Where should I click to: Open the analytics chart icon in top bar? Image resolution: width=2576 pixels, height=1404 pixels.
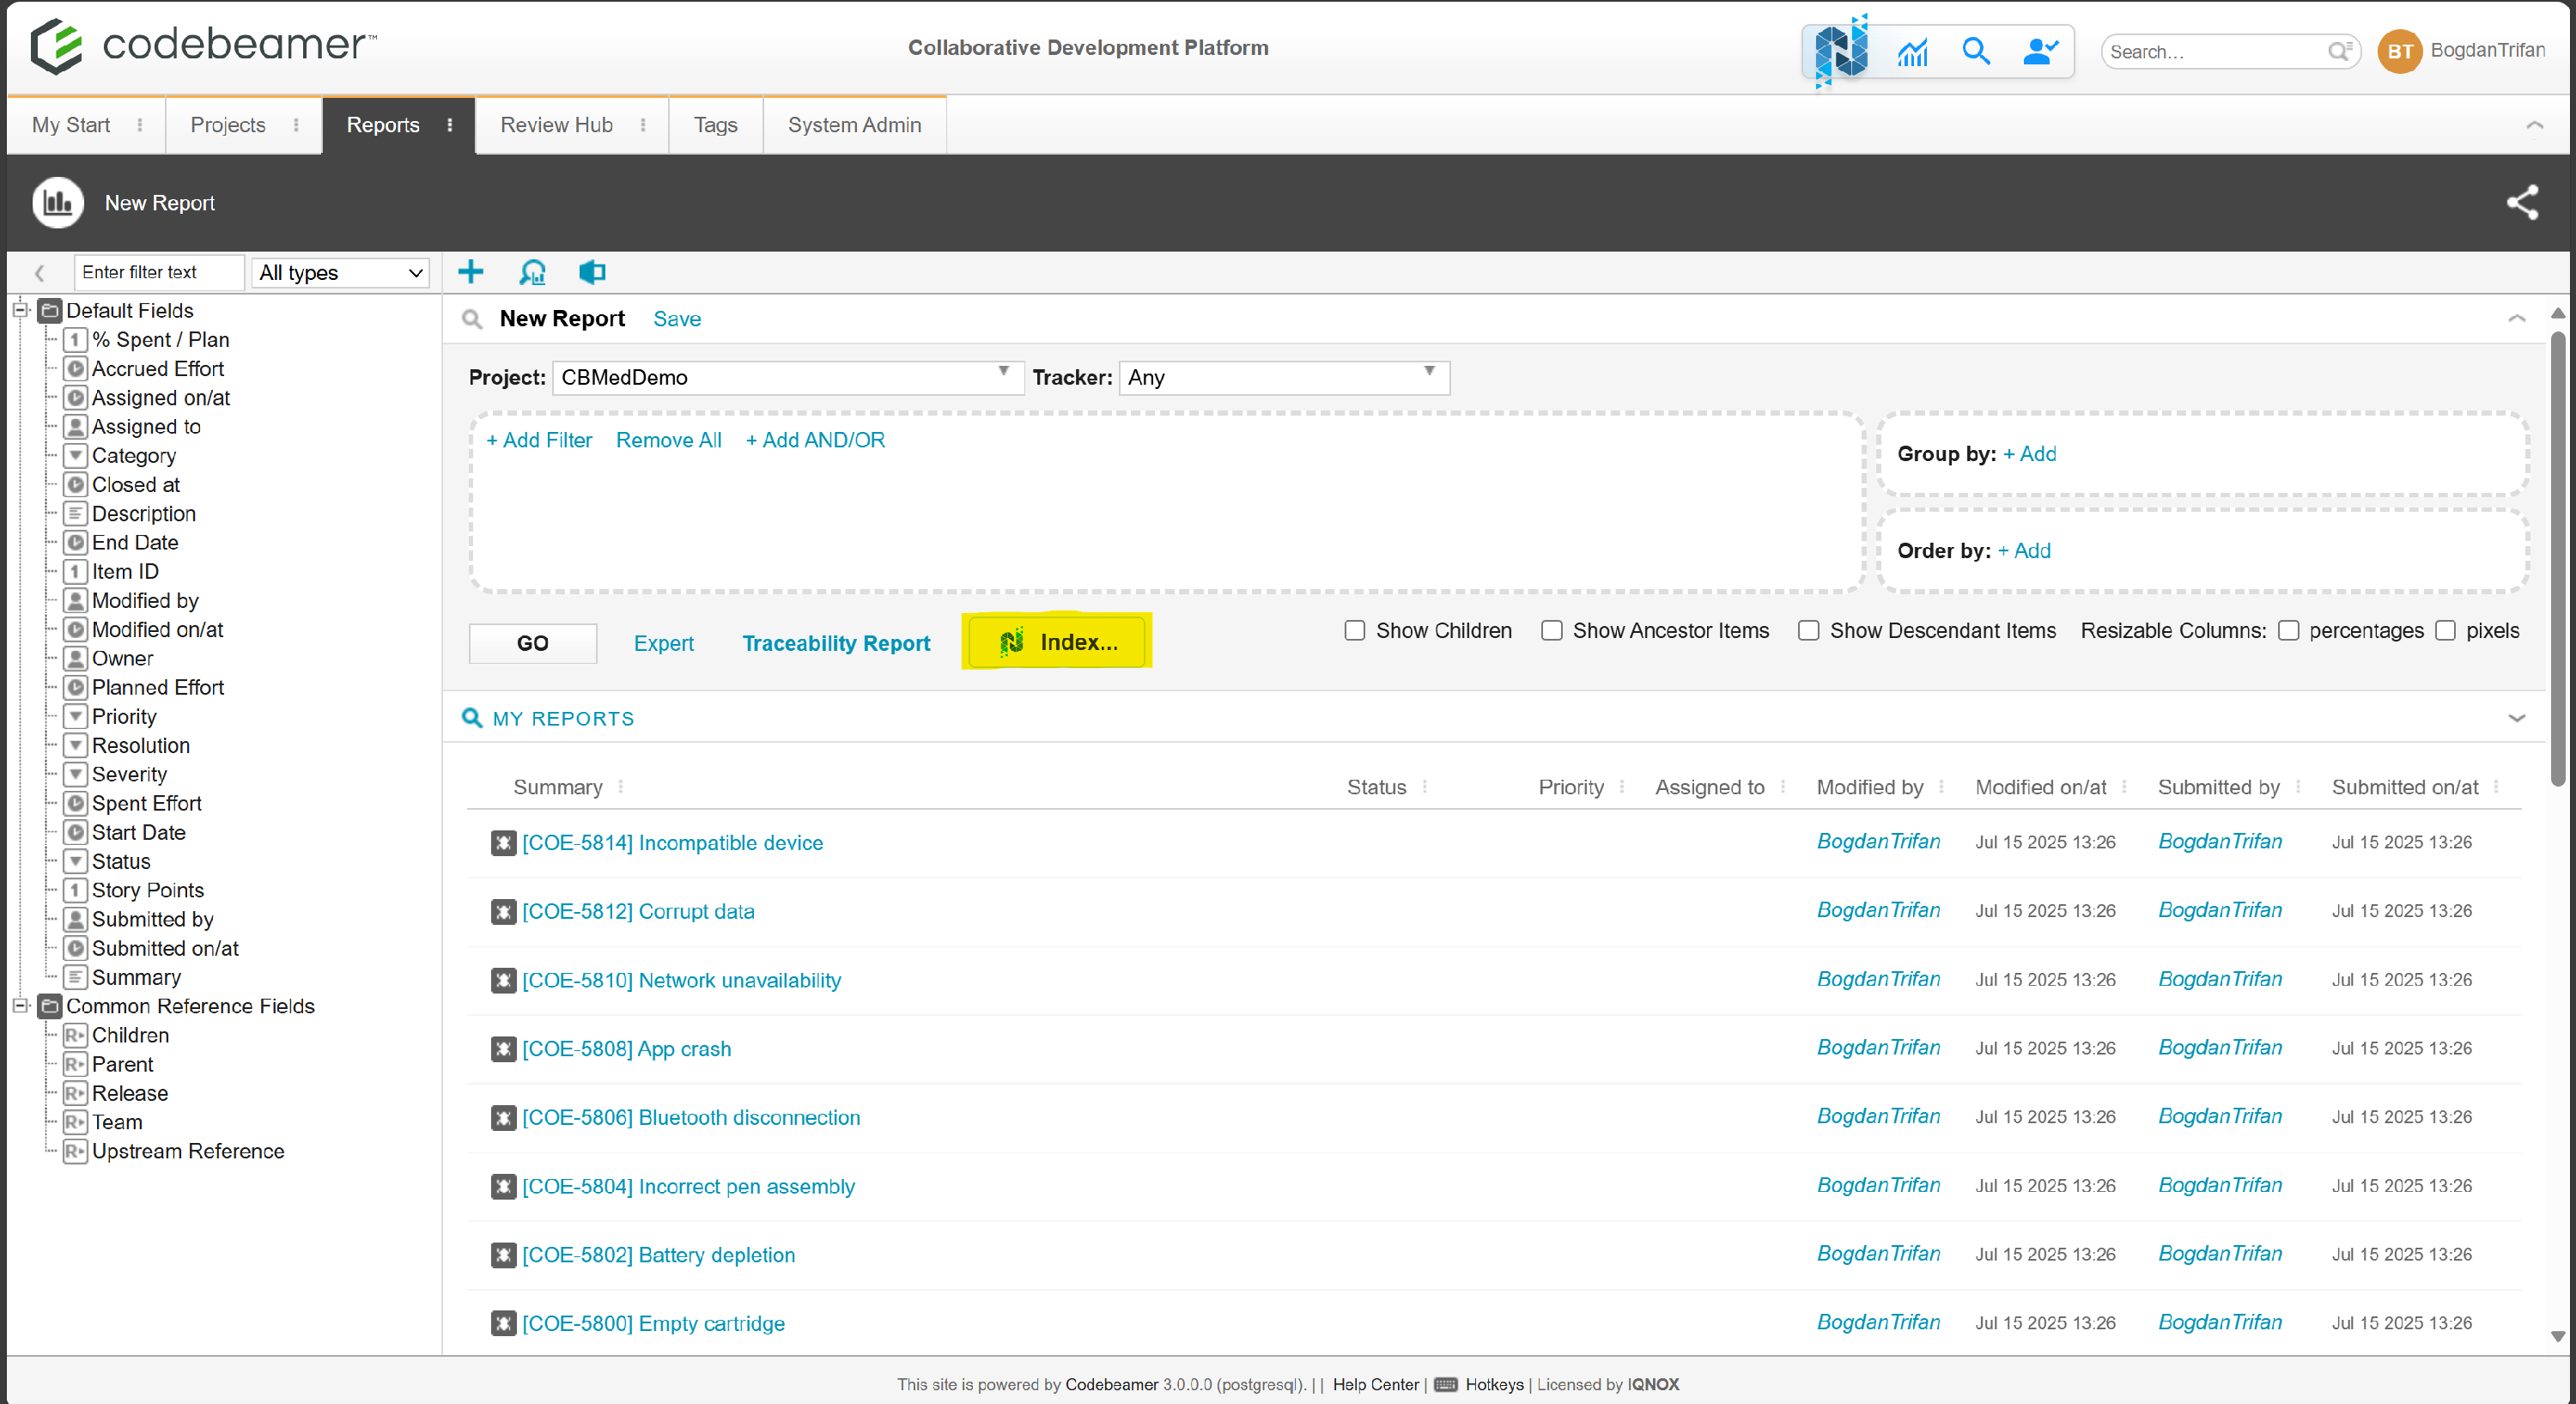tap(1912, 52)
